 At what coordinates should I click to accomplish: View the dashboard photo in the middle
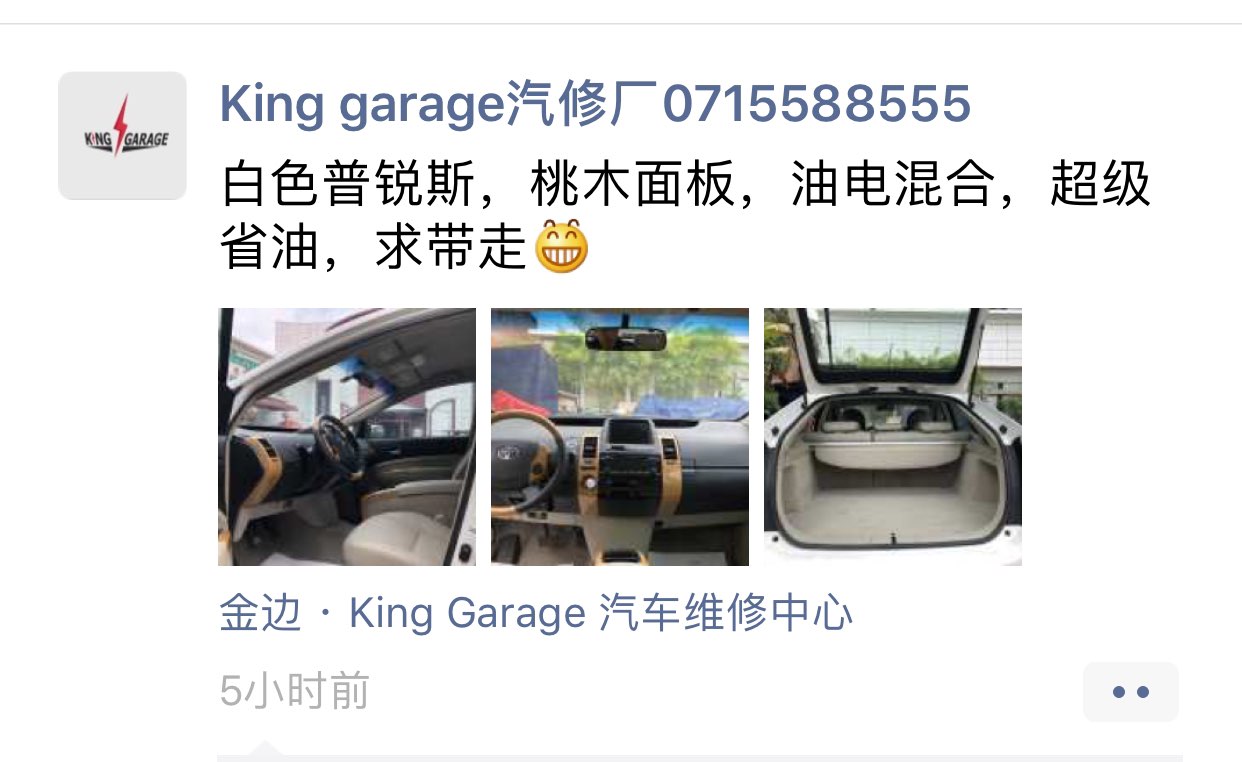(x=620, y=437)
